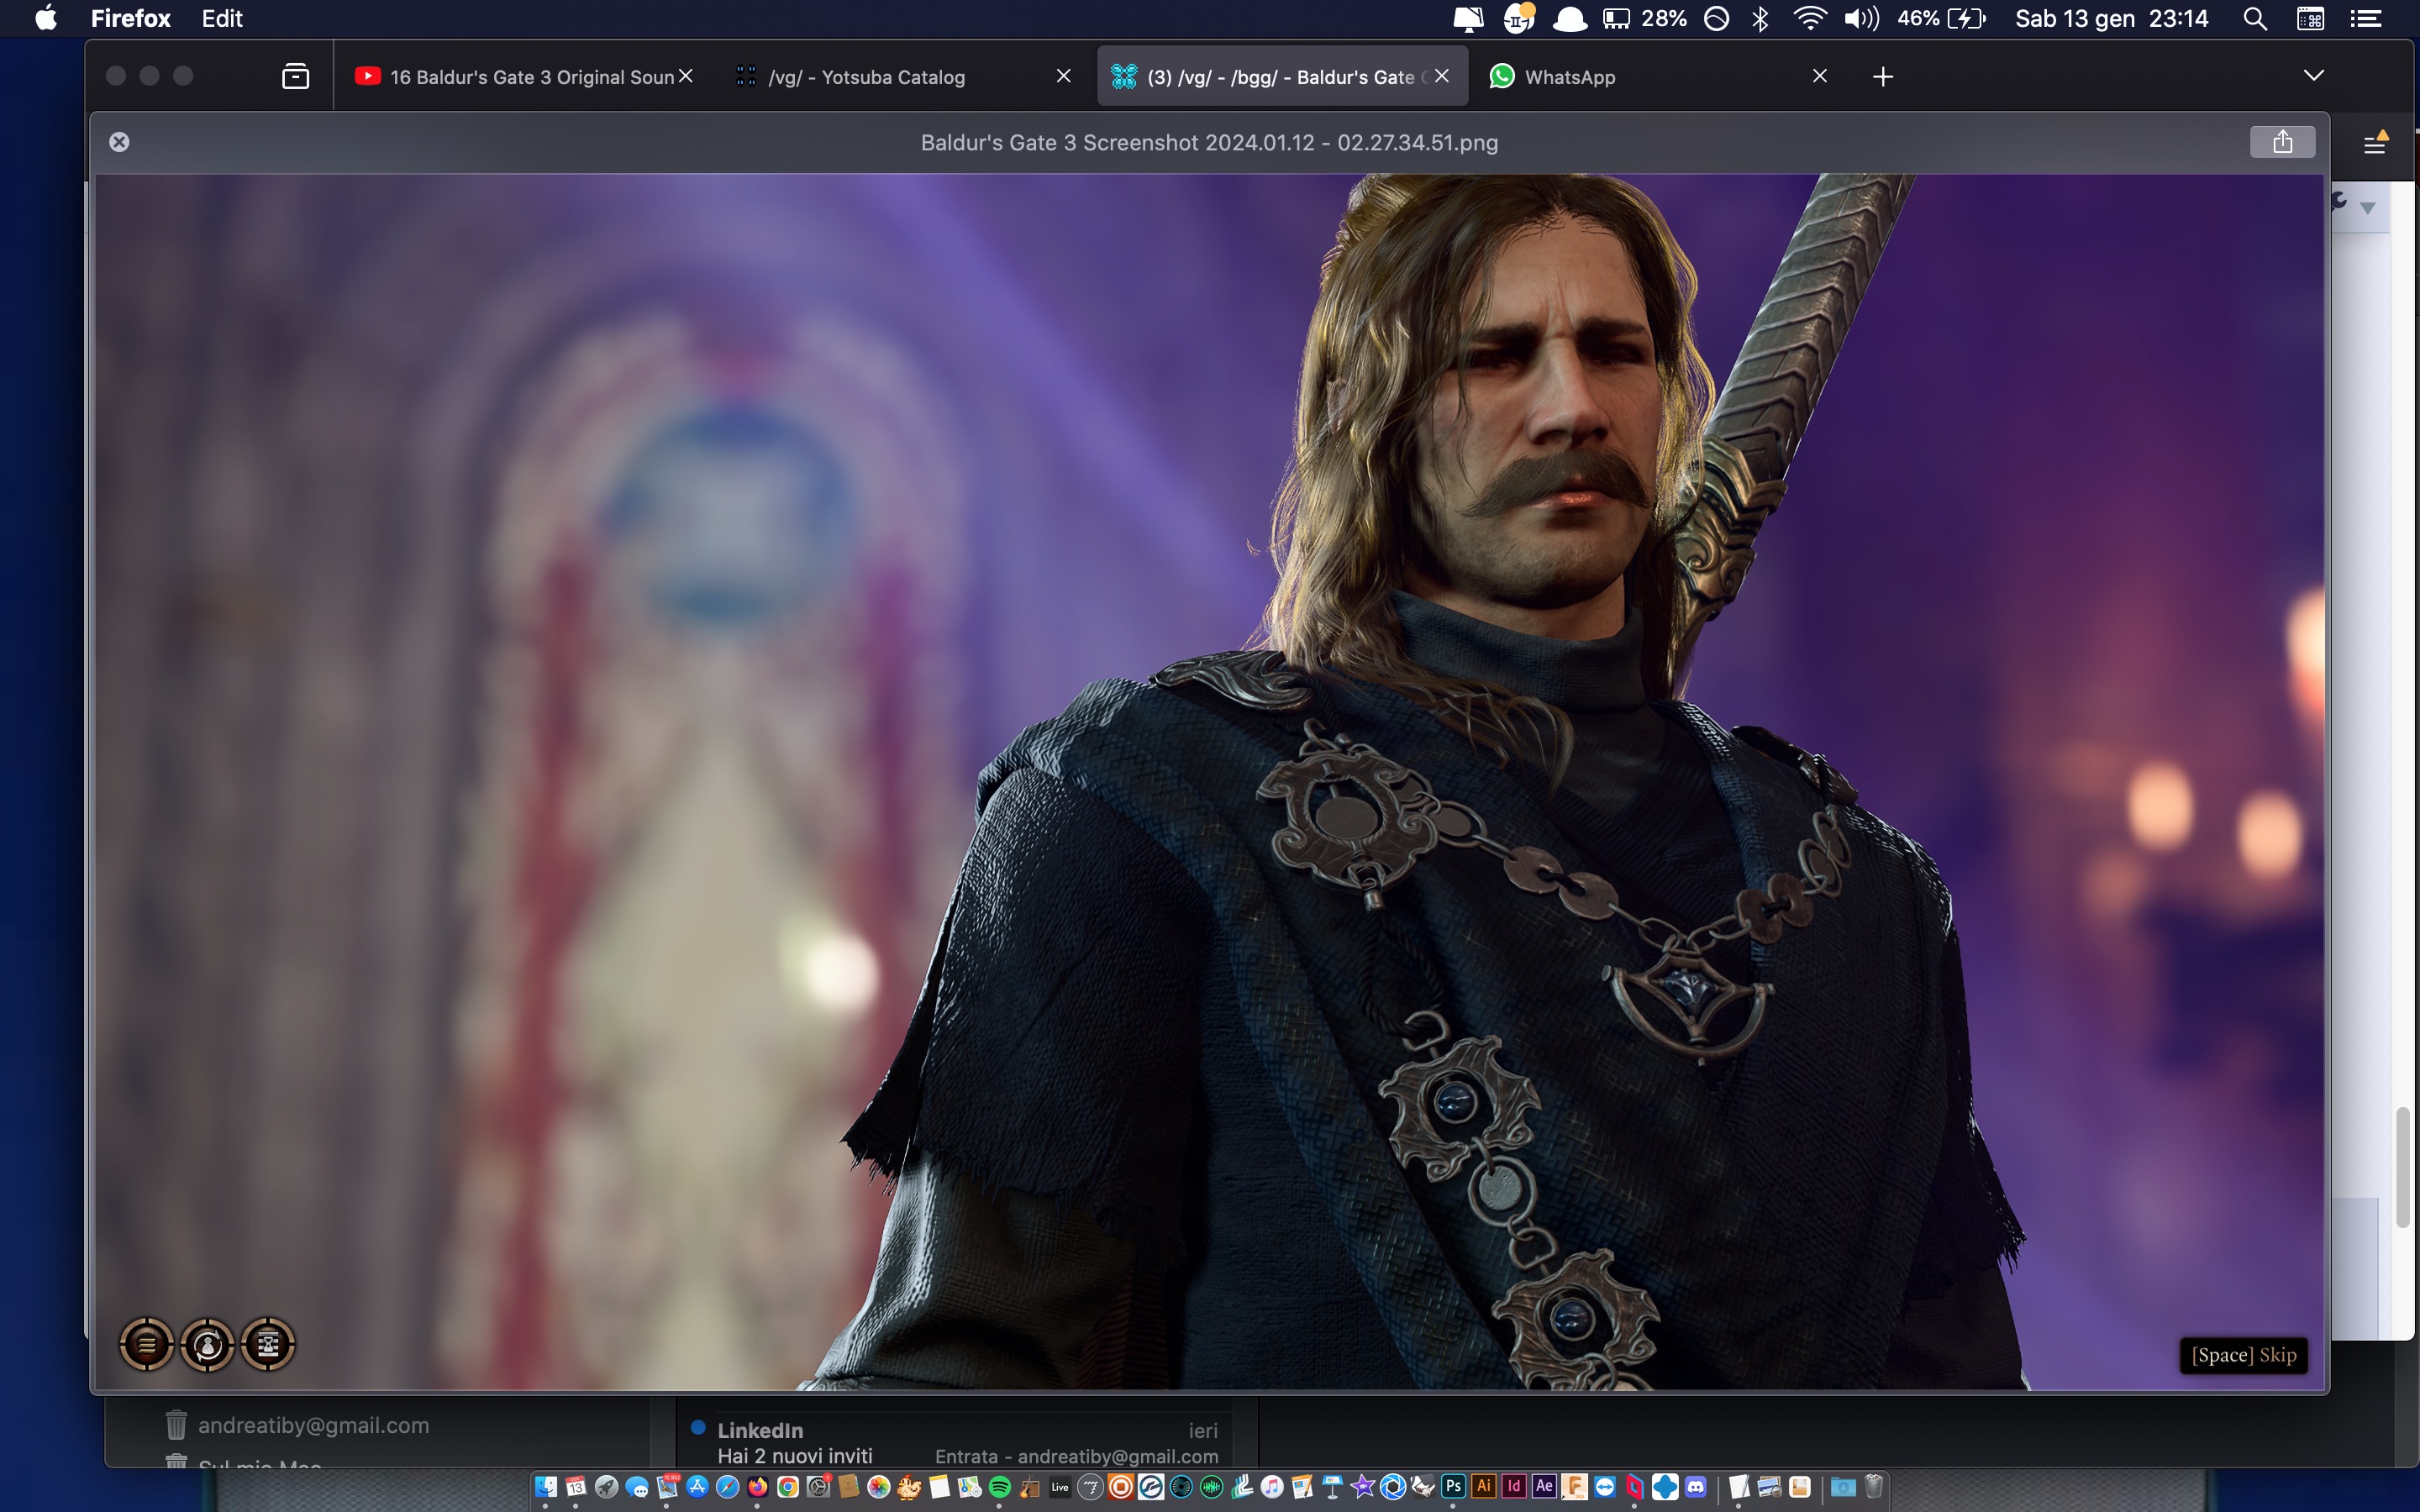
Task: Open Firefox recent browsing view icon
Action: [x=295, y=76]
